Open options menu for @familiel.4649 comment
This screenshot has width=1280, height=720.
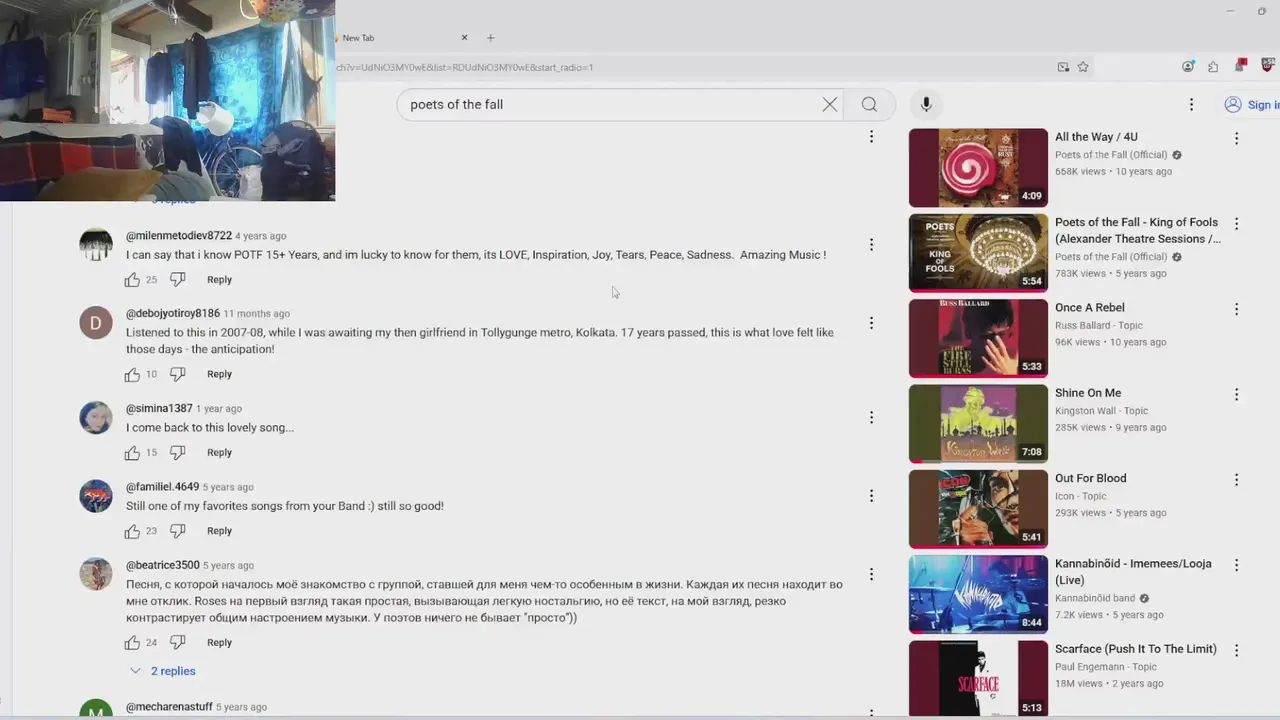871,496
